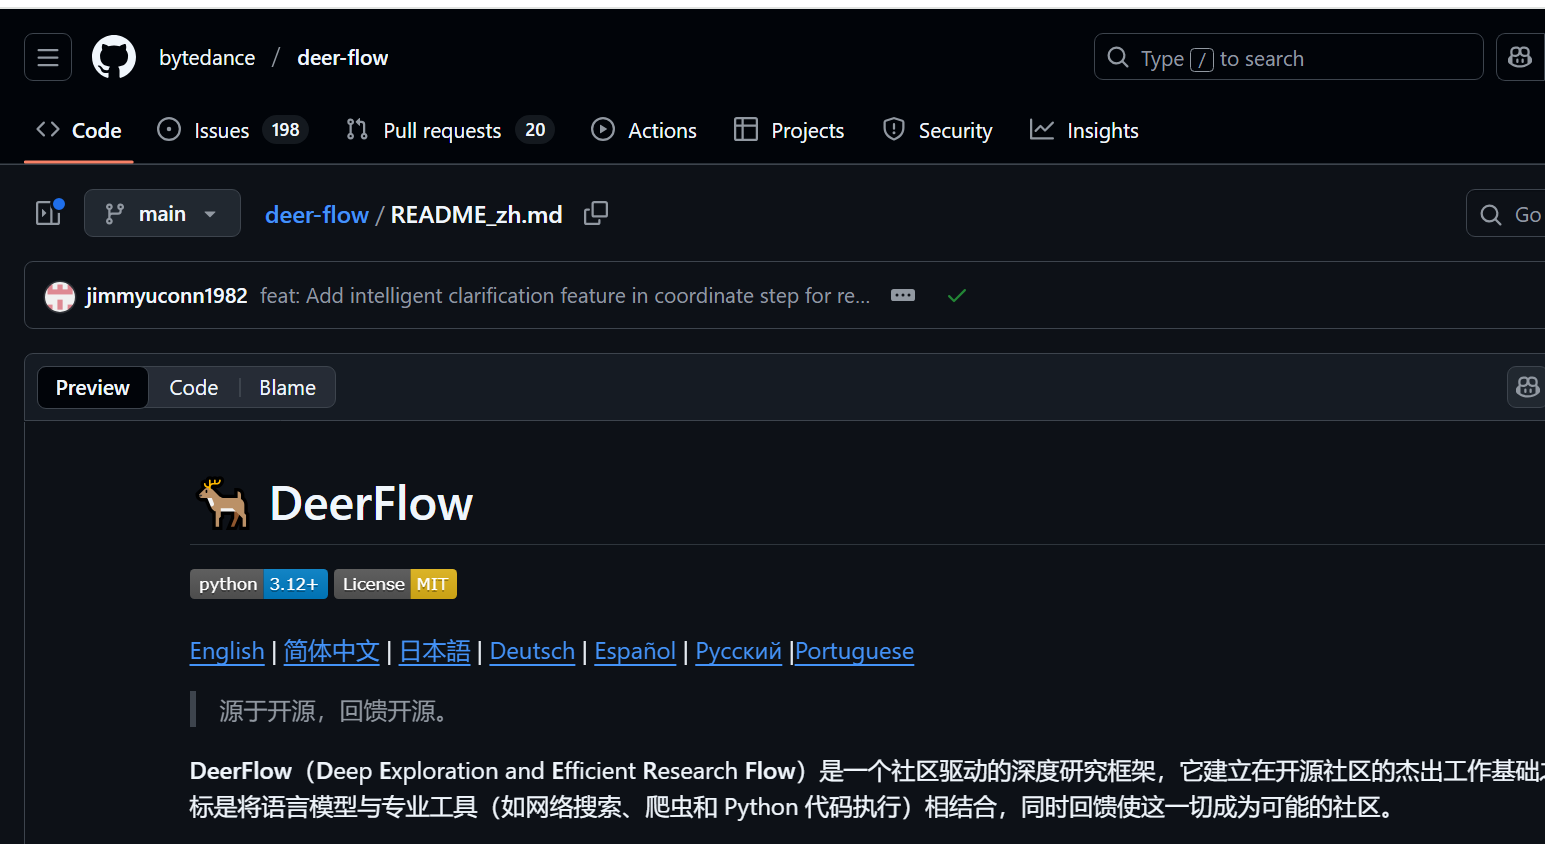Open the main branch dropdown
The image size is (1545, 844).
point(162,213)
